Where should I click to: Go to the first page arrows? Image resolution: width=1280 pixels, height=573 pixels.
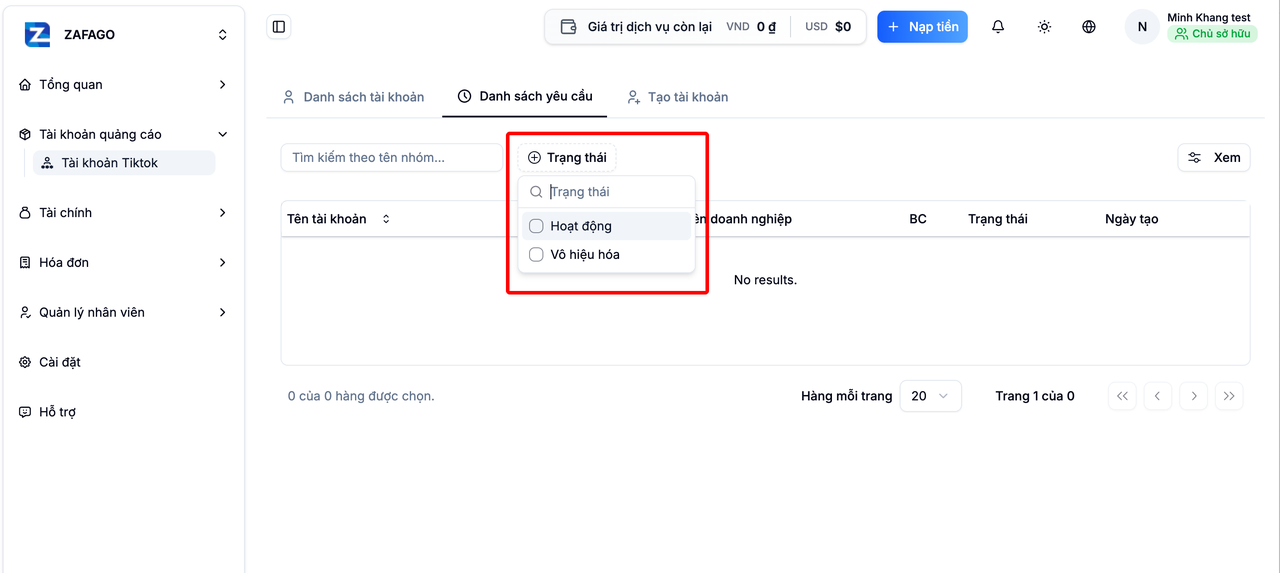(x=1122, y=396)
